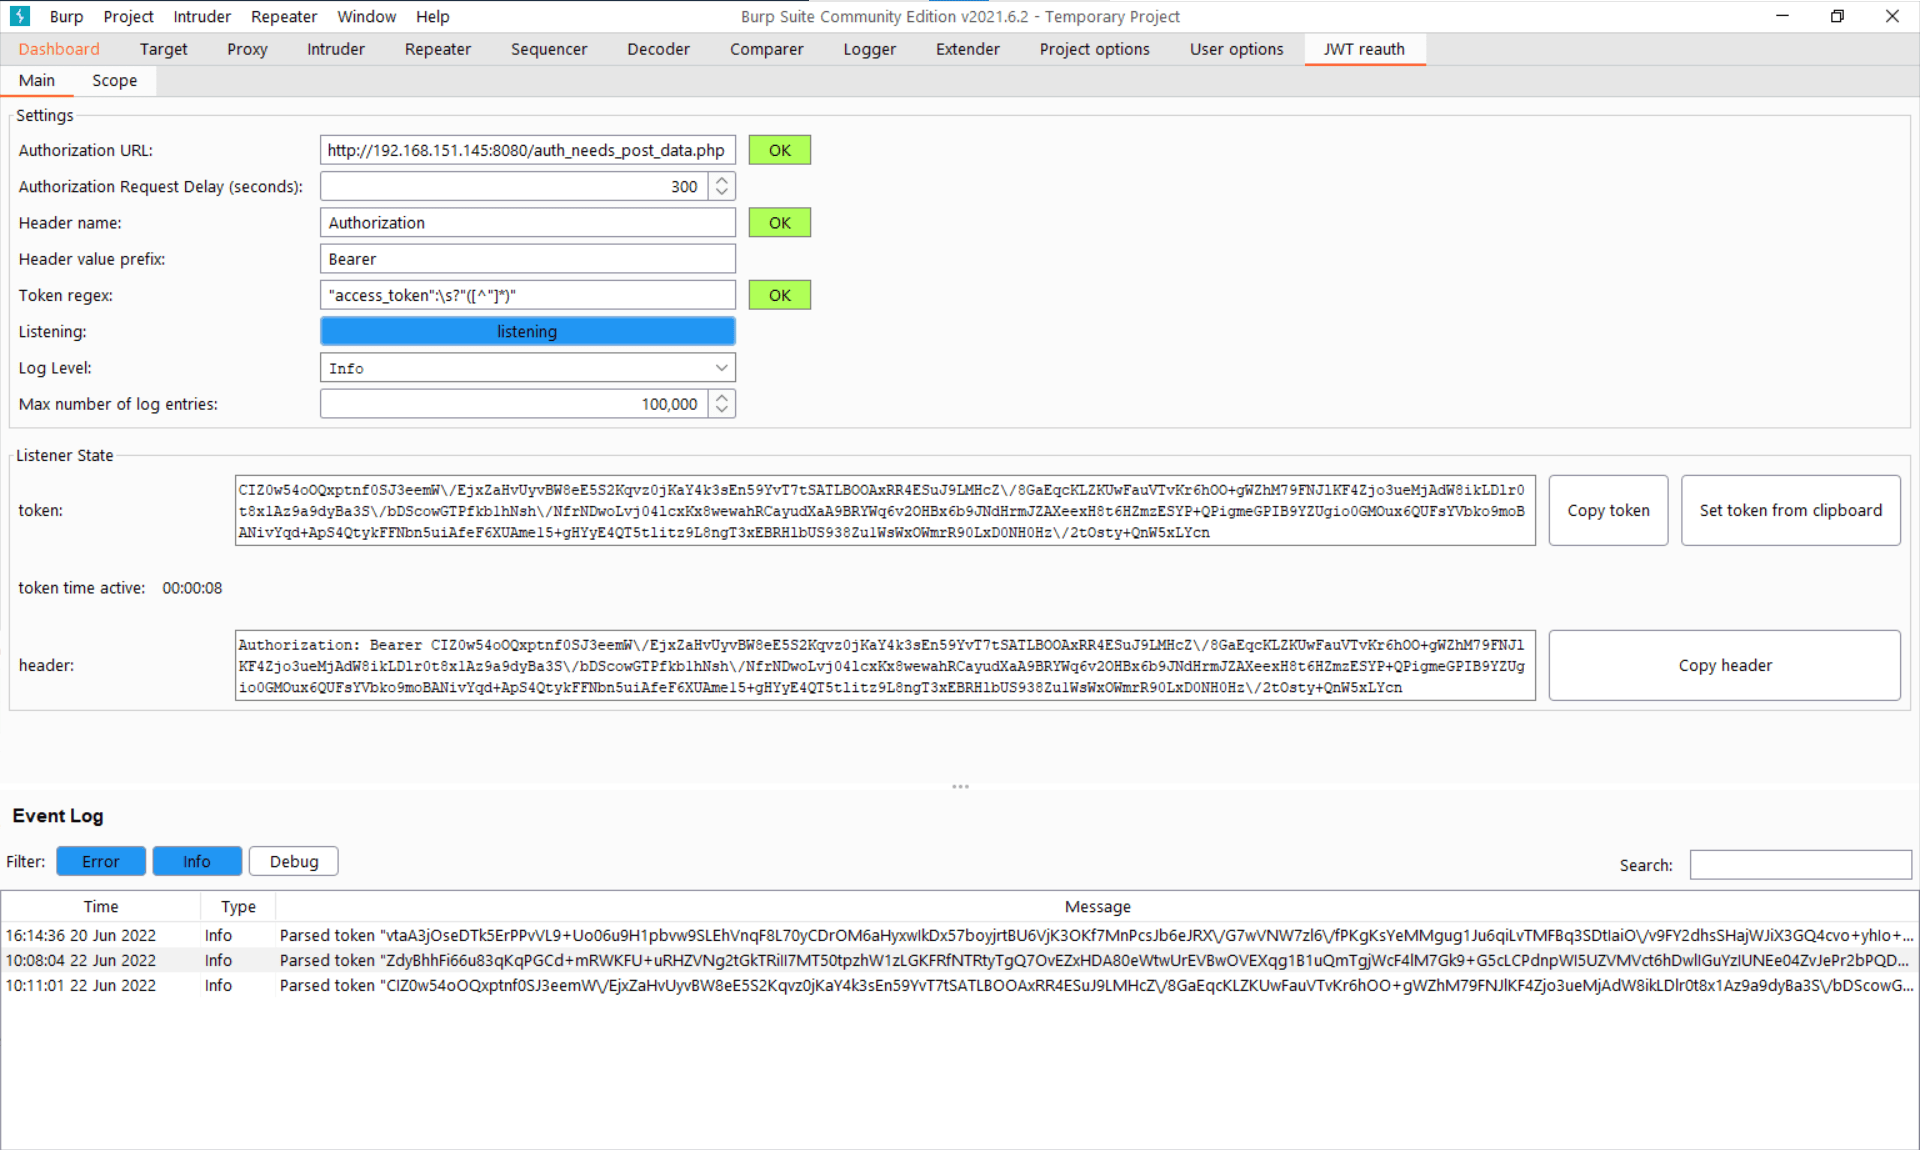Toggle the Info log filter
The width and height of the screenshot is (1920, 1150).
(196, 861)
